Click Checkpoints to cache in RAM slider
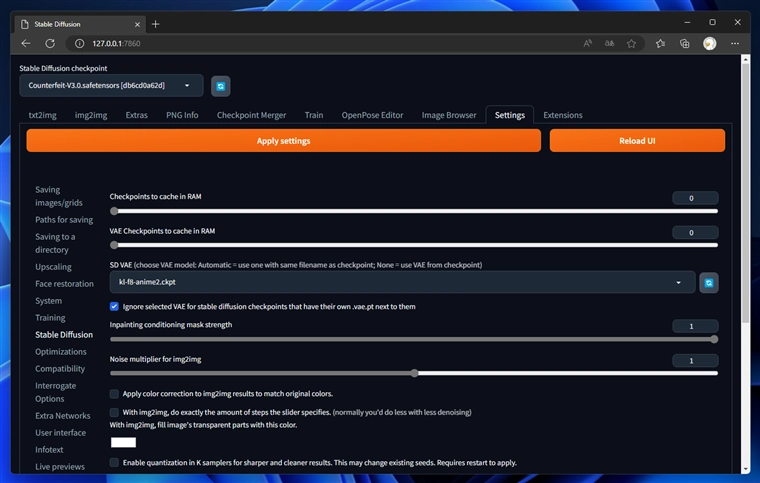Screen dimensions: 760x483 (414, 211)
